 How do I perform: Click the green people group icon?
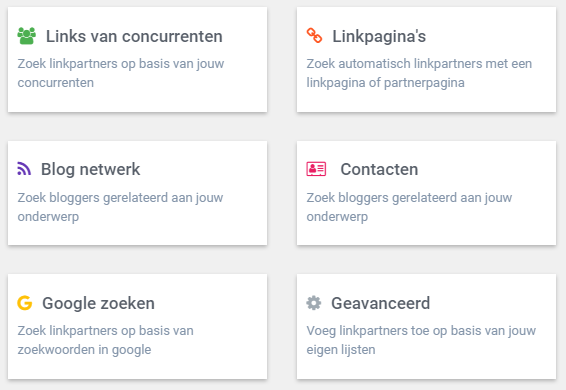tap(26, 36)
